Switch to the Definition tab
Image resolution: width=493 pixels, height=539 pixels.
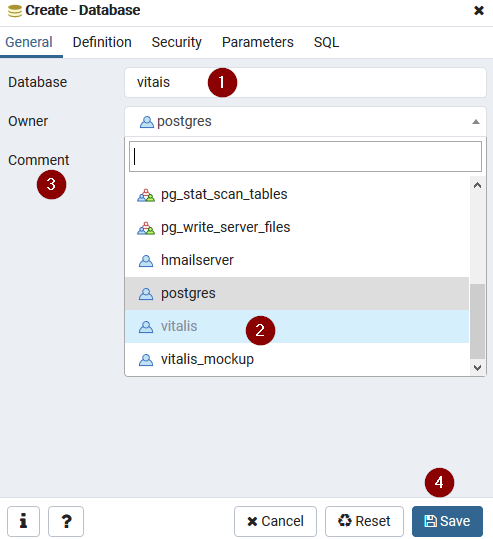pyautogui.click(x=102, y=42)
